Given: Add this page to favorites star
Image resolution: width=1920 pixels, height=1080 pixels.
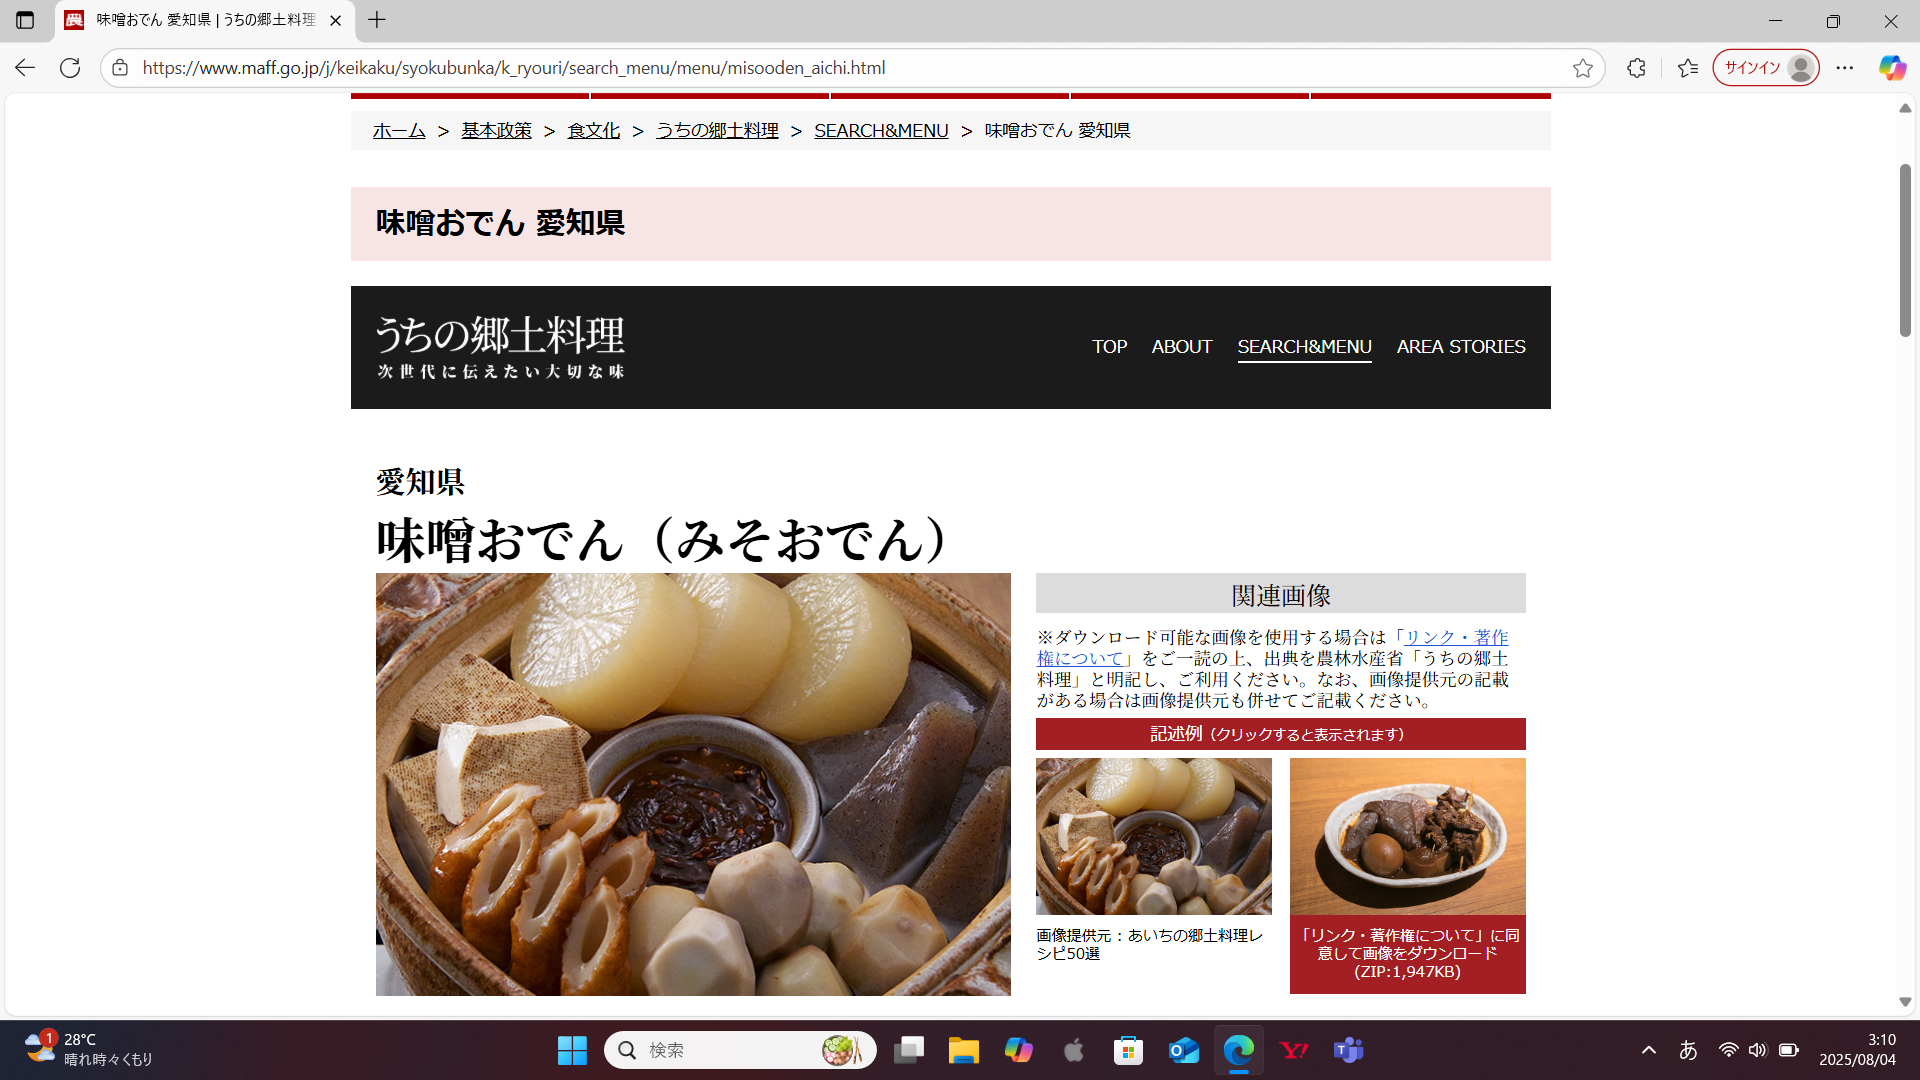Looking at the screenshot, I should 1582,68.
